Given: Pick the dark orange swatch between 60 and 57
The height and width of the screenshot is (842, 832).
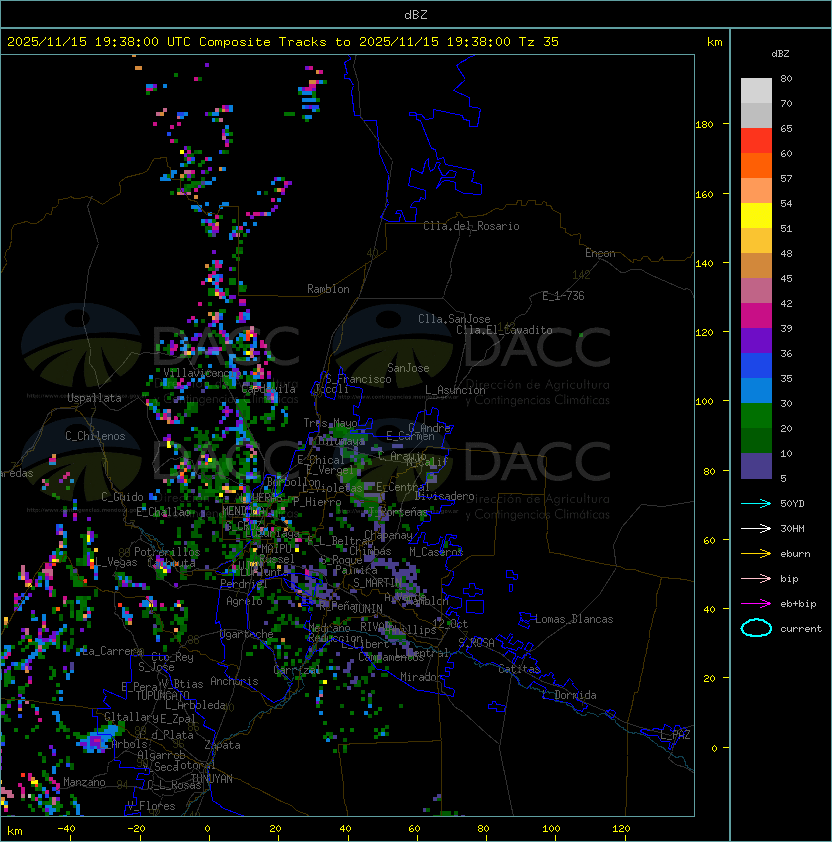Looking at the screenshot, I should 756,165.
